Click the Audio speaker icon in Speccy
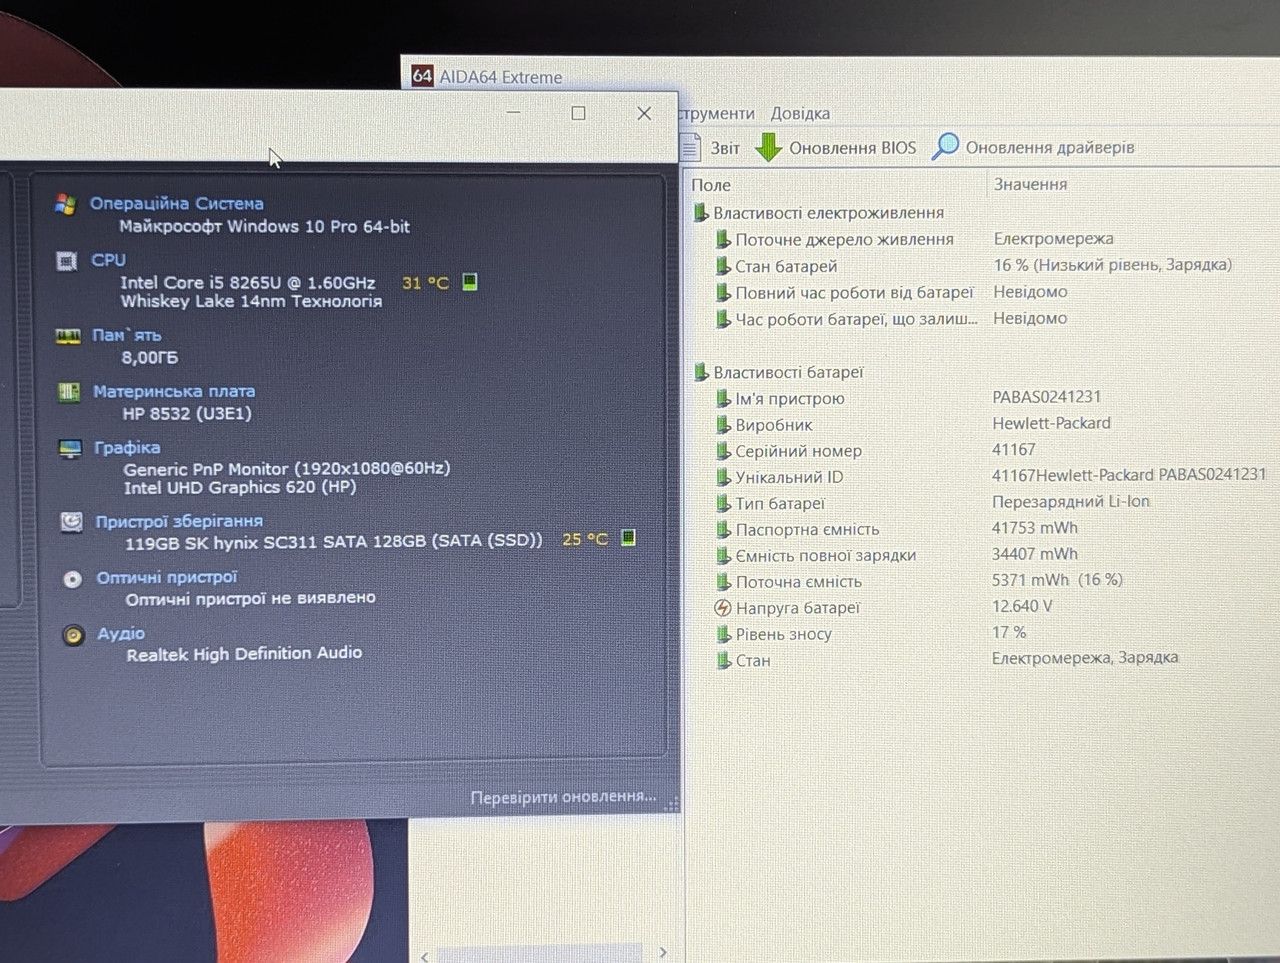Screen dimensions: 1280x963 (x=73, y=635)
